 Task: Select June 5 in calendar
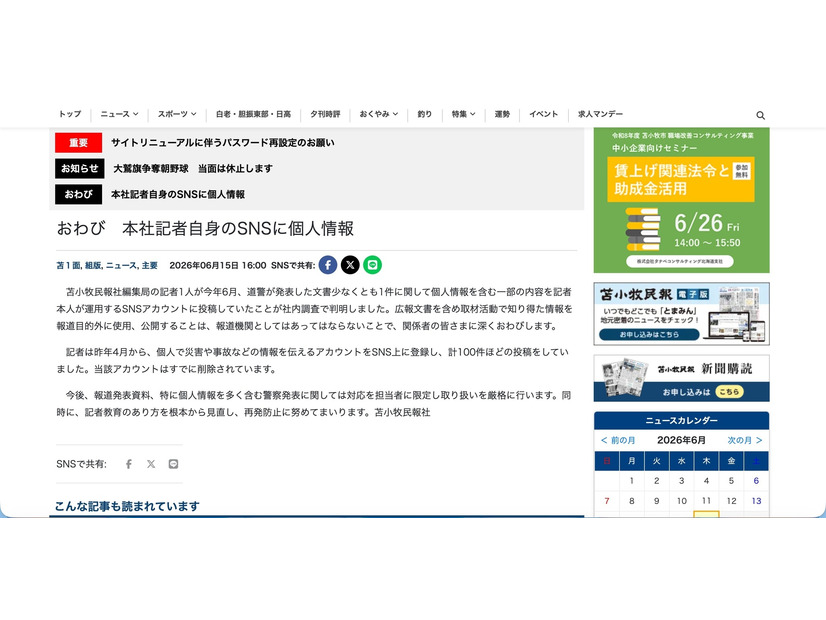731,481
